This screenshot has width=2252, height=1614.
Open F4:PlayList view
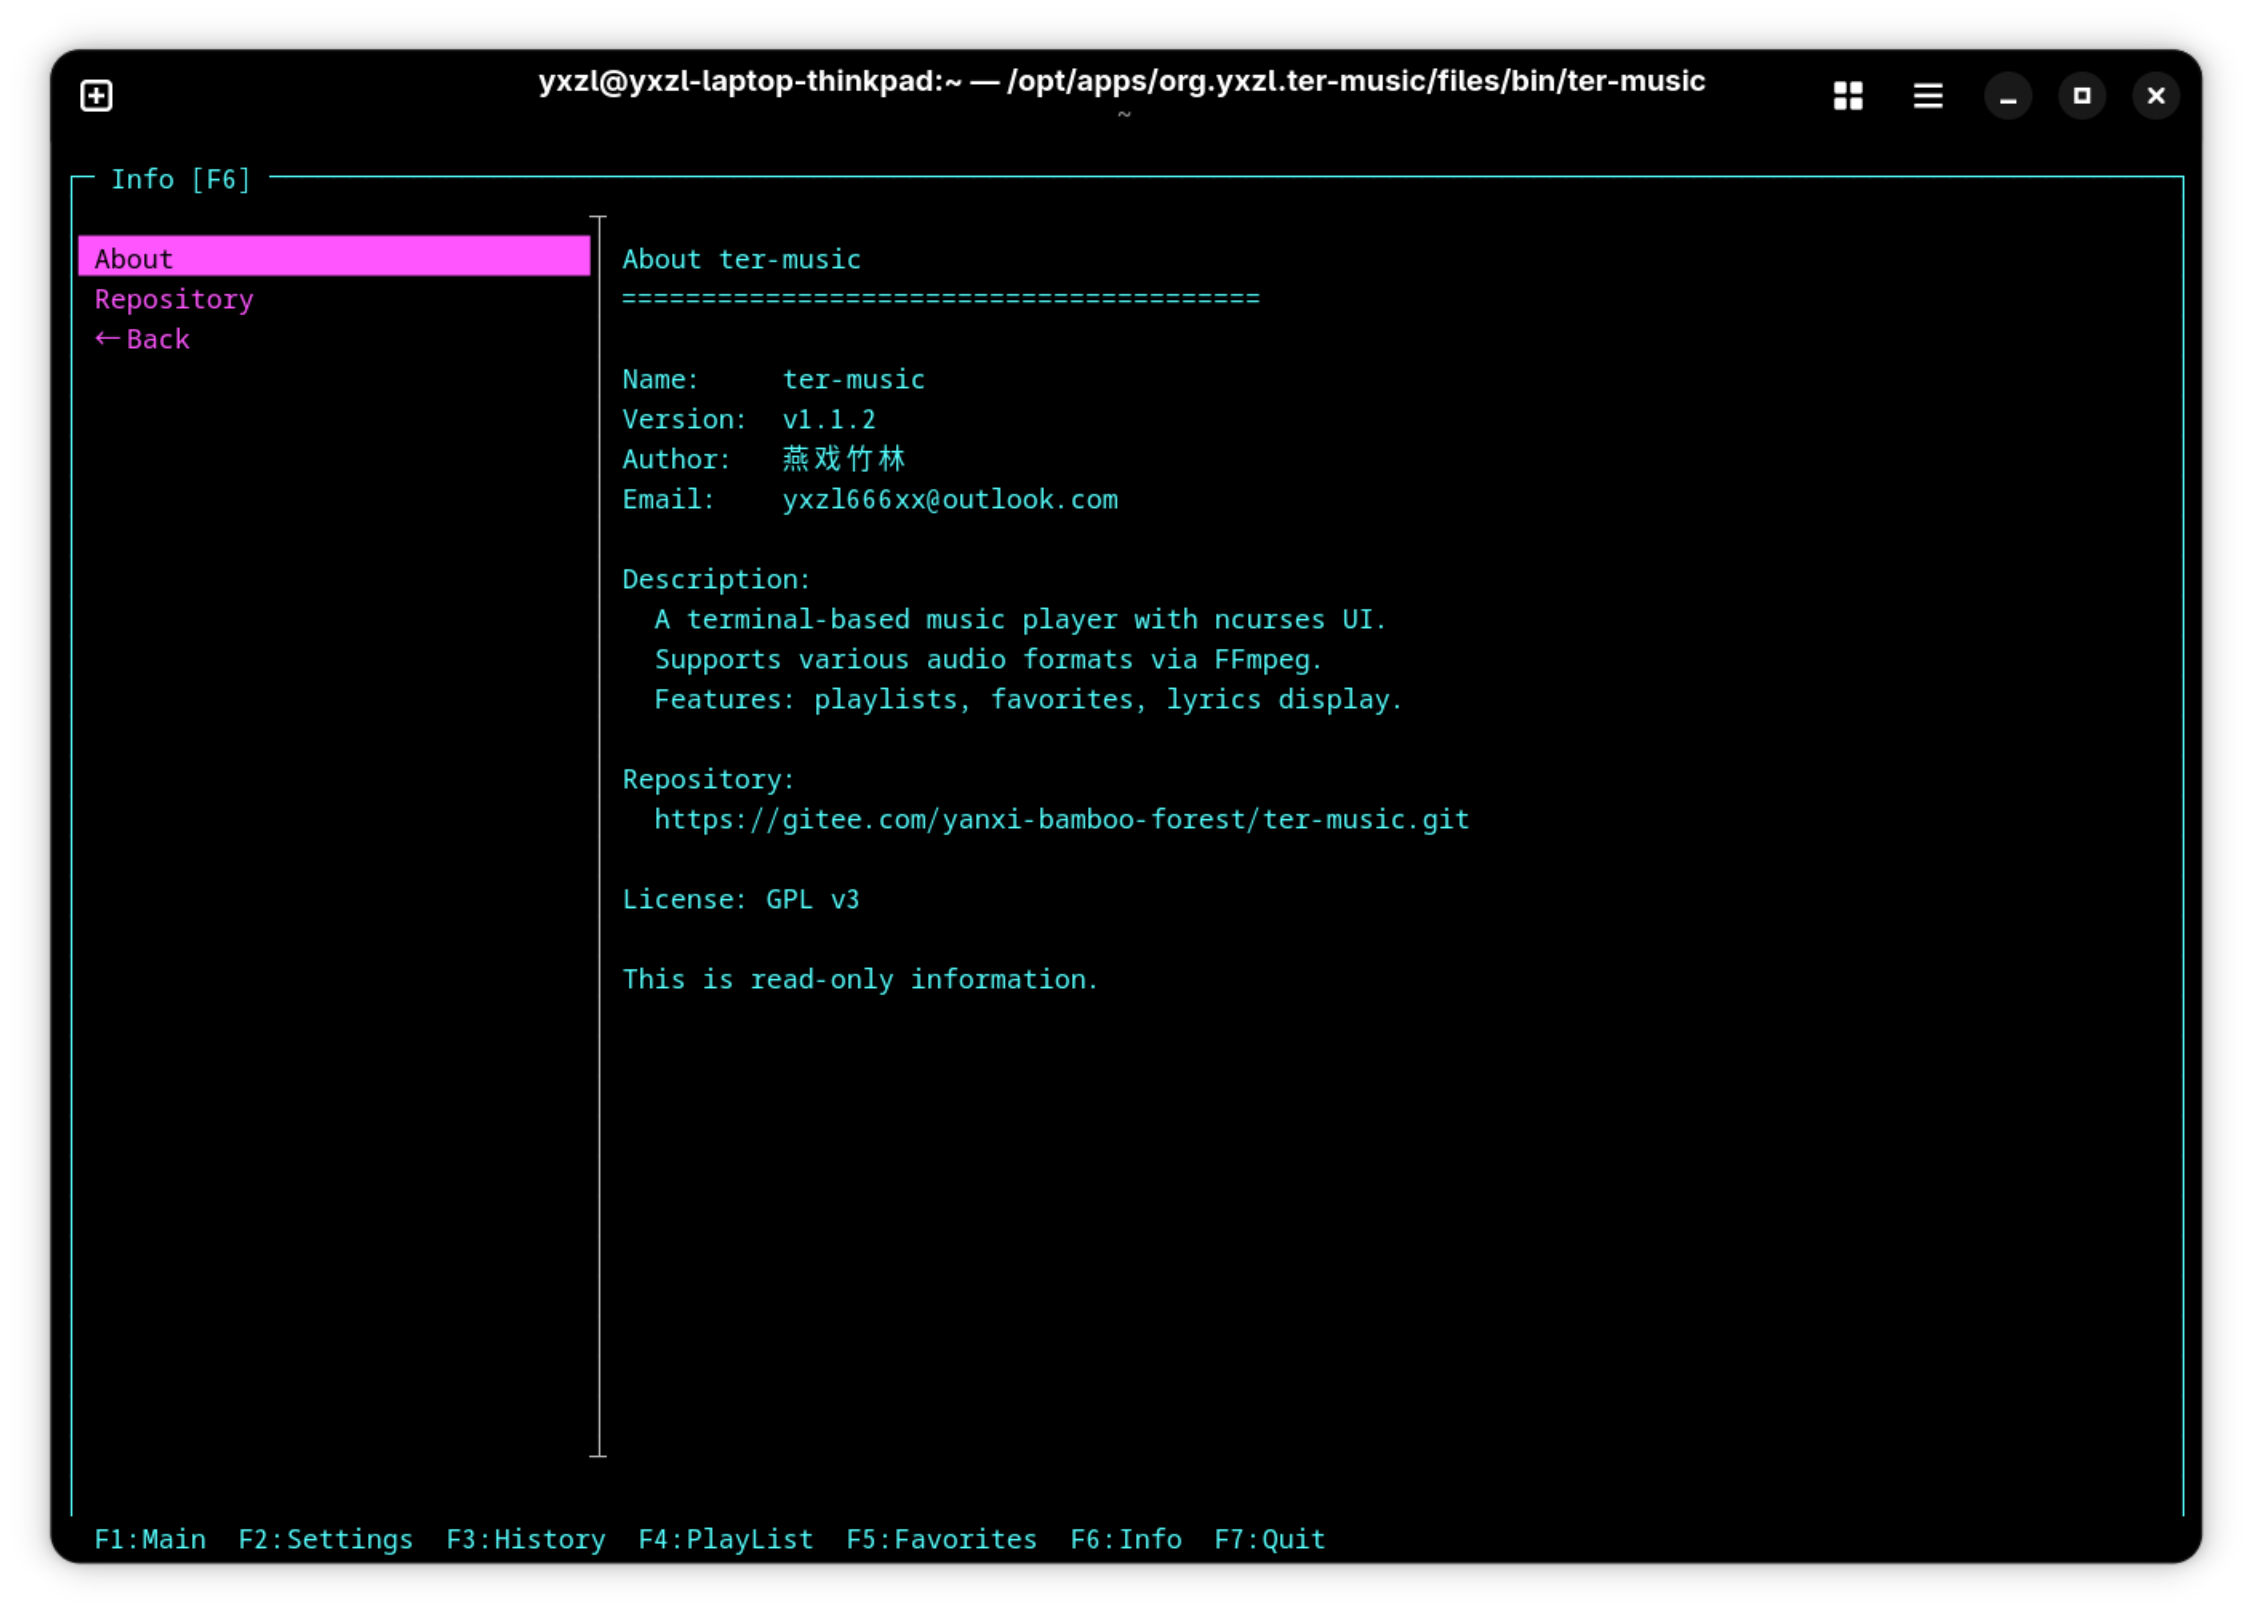[x=725, y=1538]
